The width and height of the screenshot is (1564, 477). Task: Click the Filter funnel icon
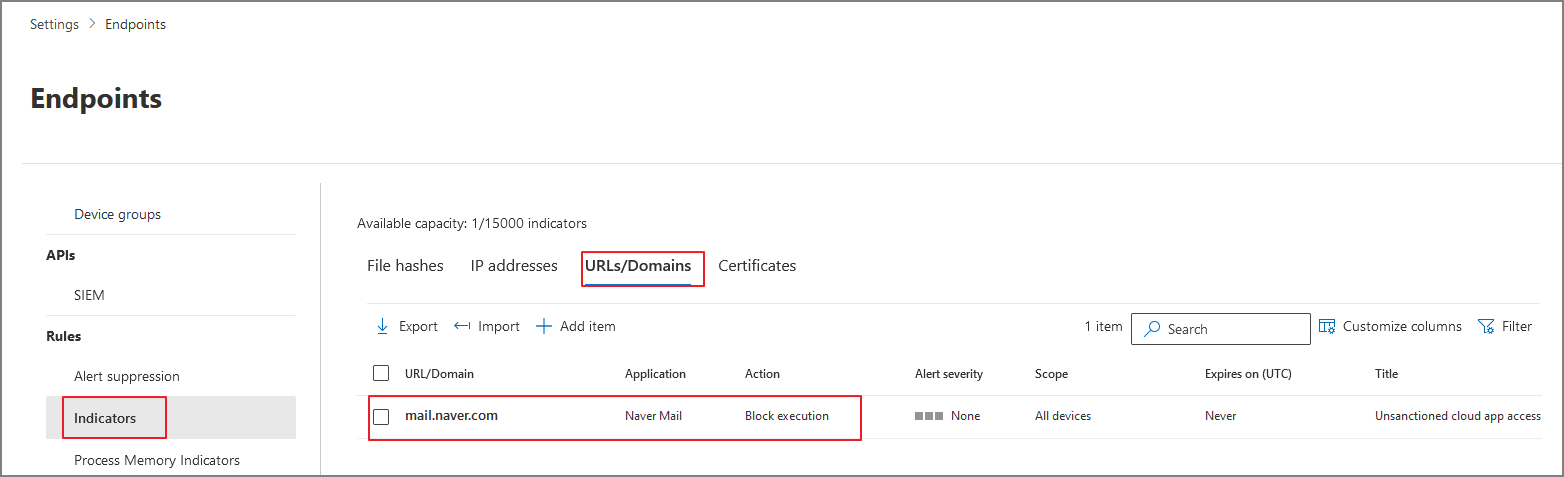pyautogui.click(x=1486, y=326)
